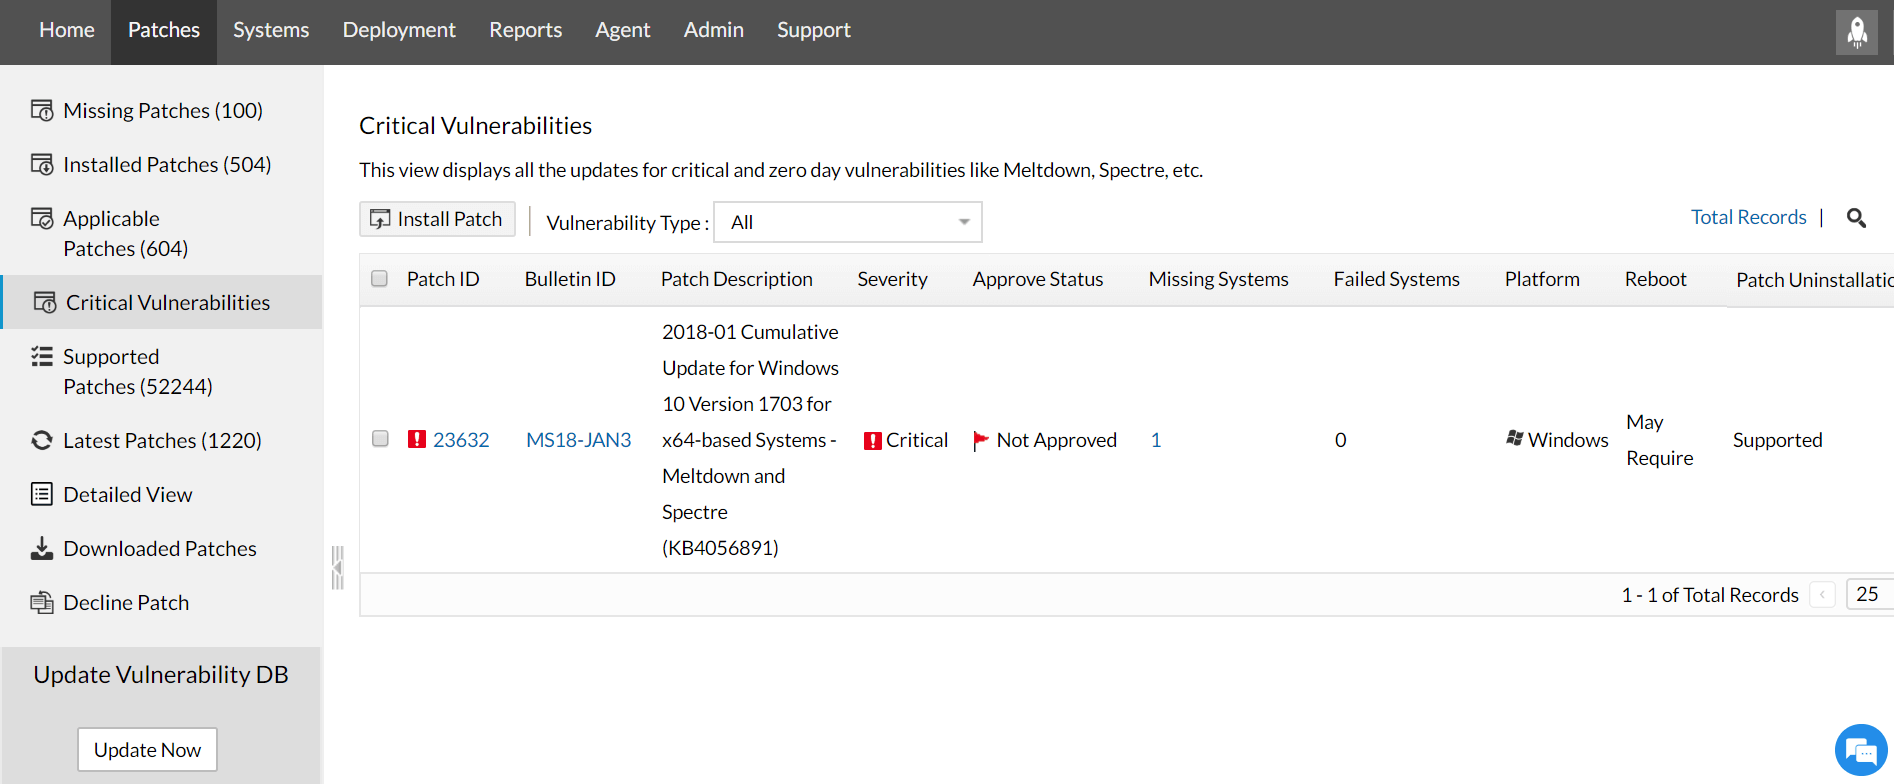Check the select-all patches header checkbox
1894x784 pixels.
(380, 279)
